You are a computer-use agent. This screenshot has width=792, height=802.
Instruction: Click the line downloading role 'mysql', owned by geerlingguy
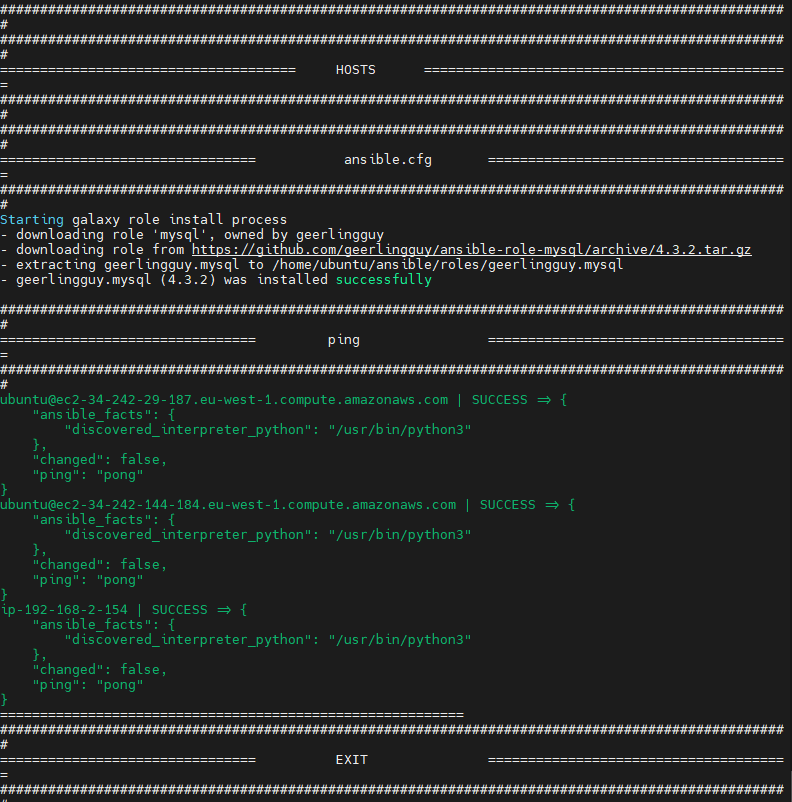coord(192,235)
